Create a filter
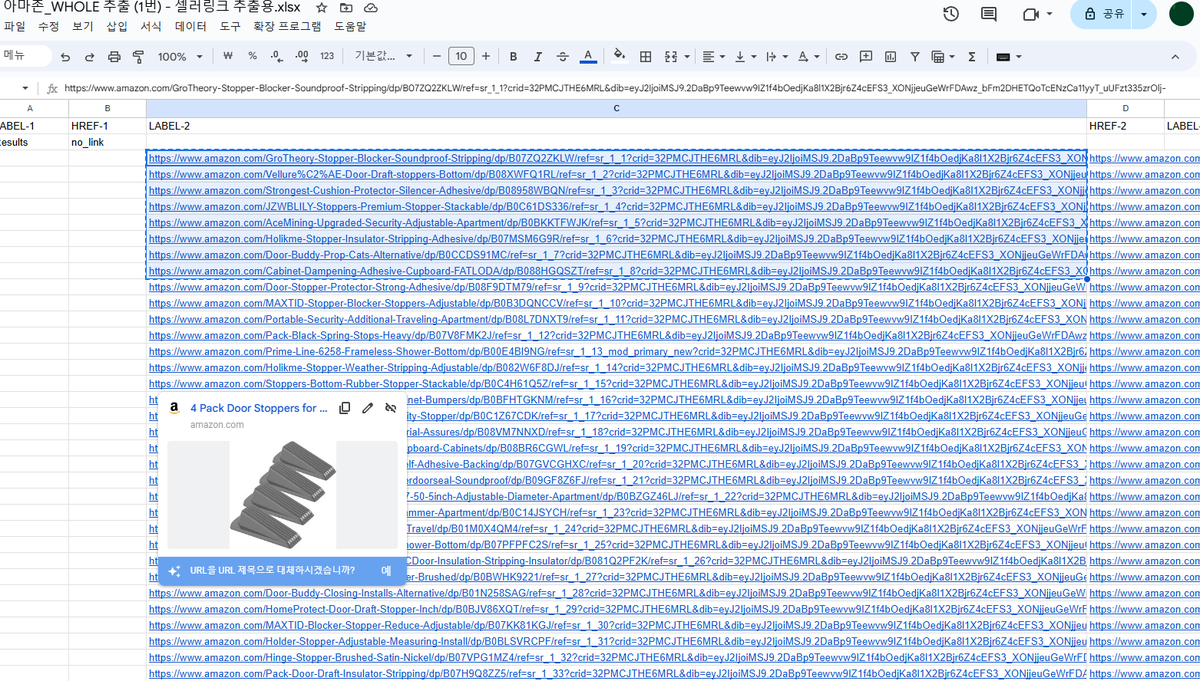 coord(915,57)
